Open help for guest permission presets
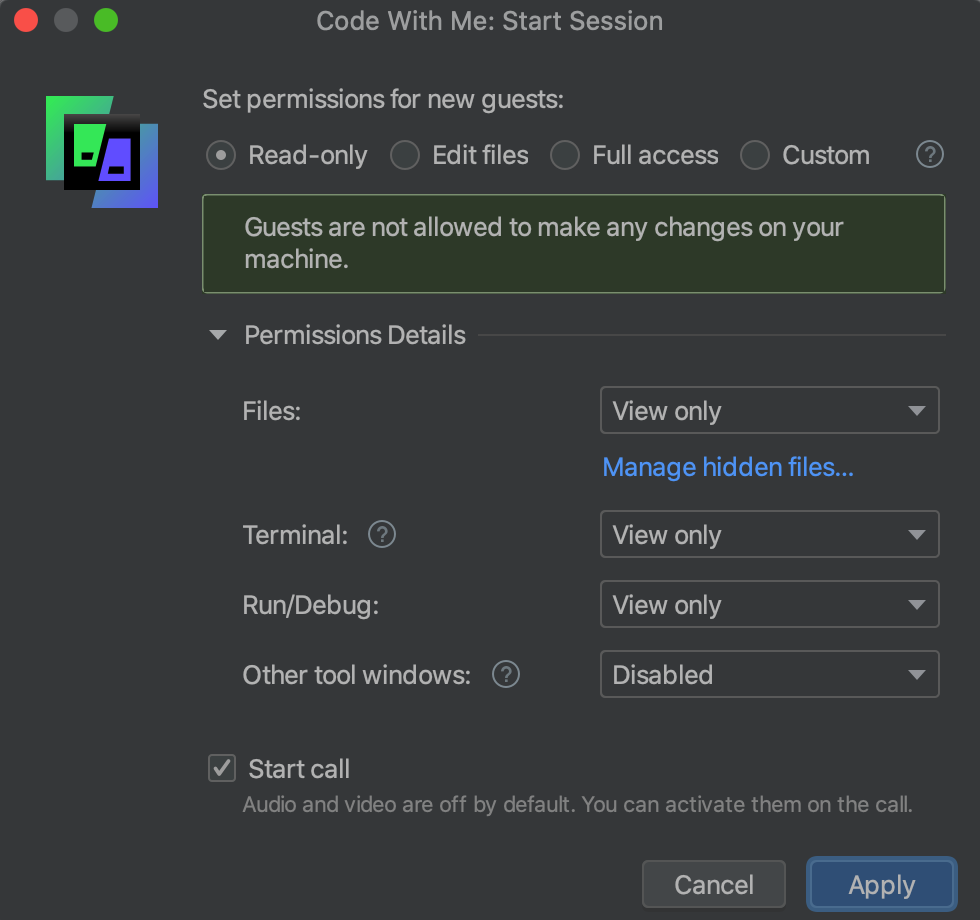This screenshot has height=920, width=980. [x=930, y=155]
